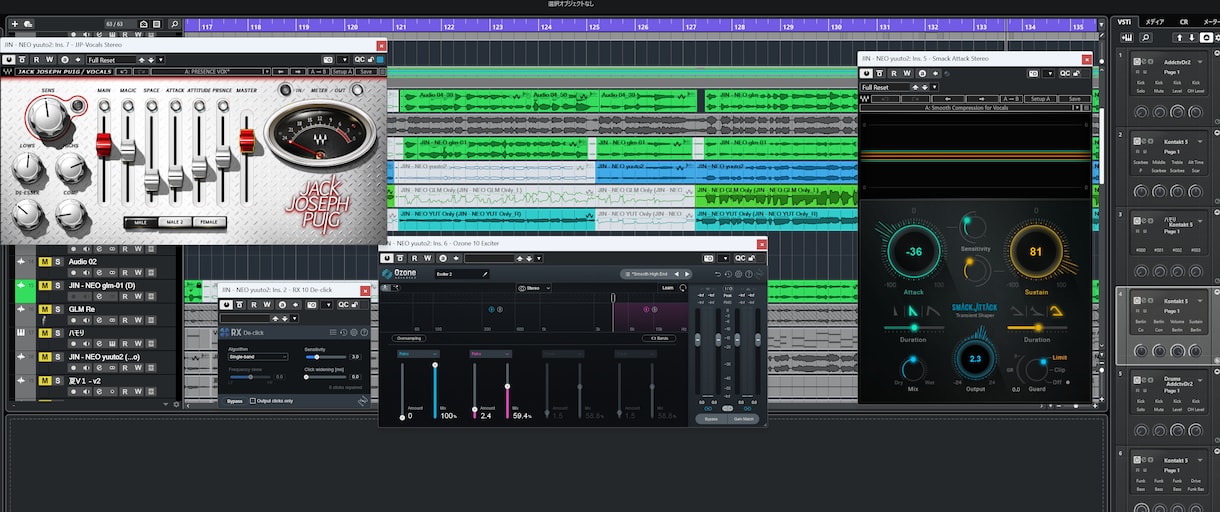Click the Bands button in Ozone Exciter
The image size is (1220, 512).
pyautogui.click(x=661, y=338)
